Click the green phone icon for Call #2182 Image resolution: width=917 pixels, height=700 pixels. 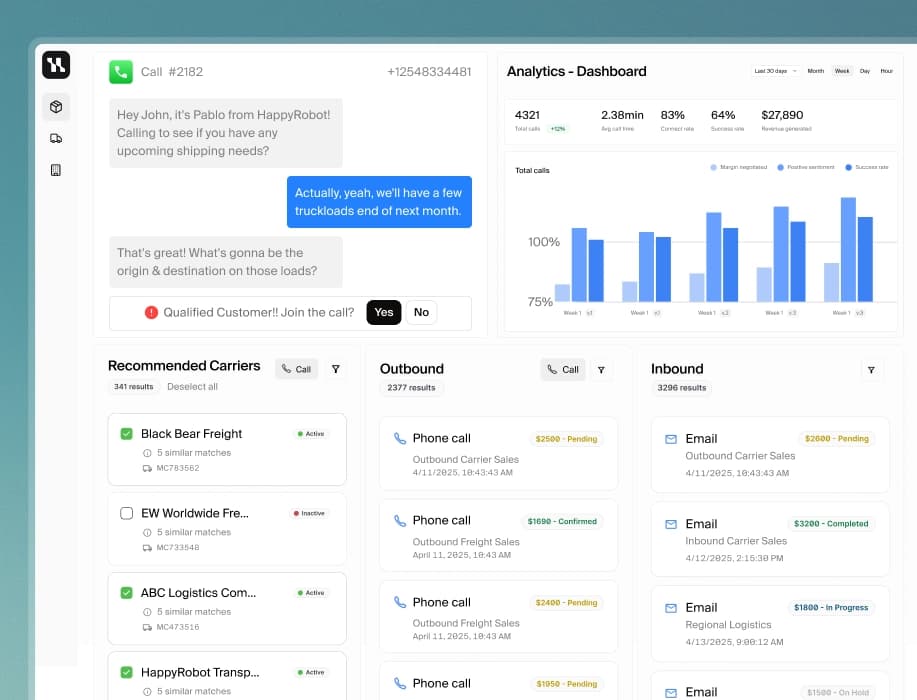[x=121, y=72]
